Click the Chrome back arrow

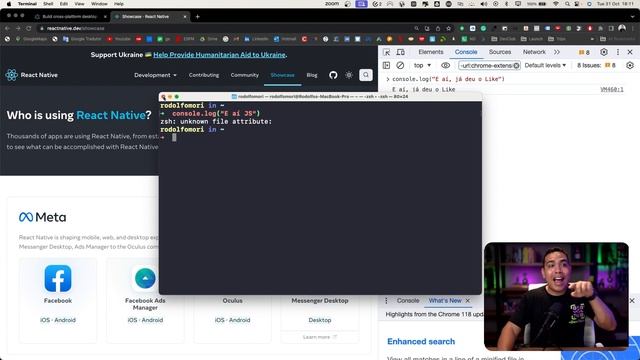7,28
